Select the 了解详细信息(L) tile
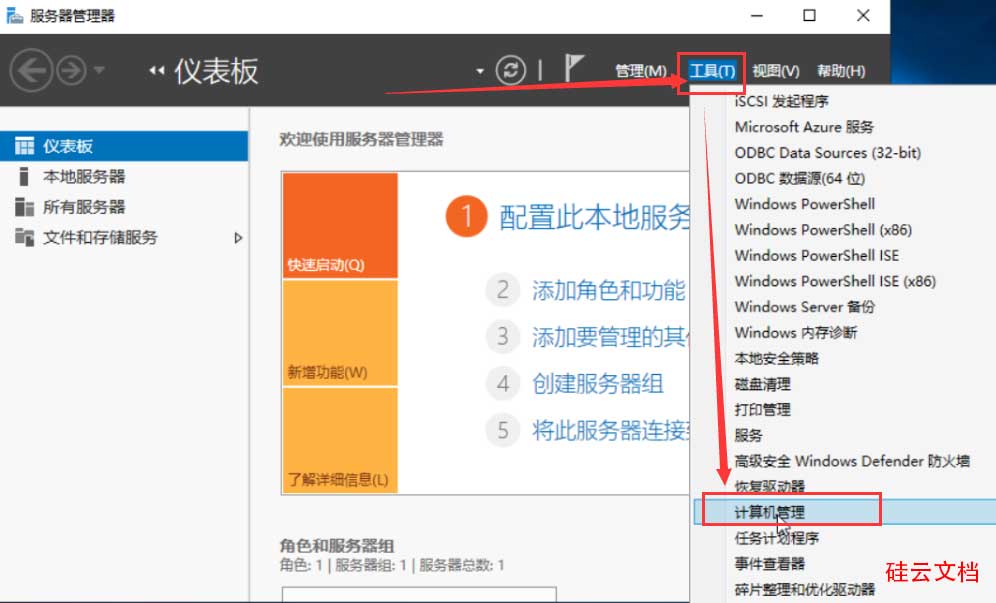 (340, 440)
